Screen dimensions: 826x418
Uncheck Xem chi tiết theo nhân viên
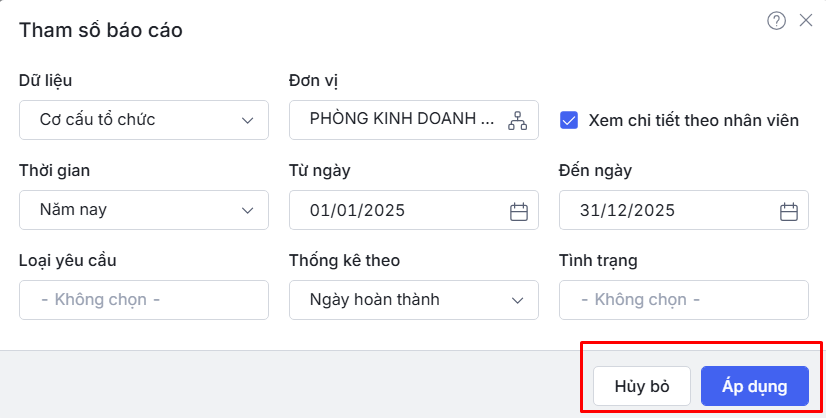569,120
